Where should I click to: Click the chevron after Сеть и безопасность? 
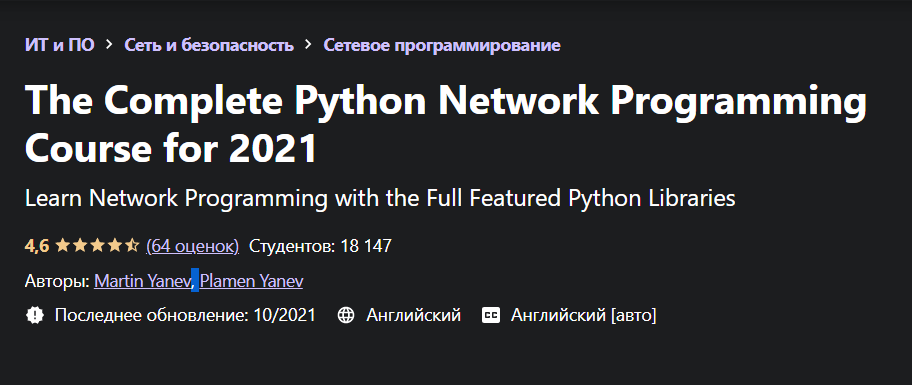[x=308, y=45]
